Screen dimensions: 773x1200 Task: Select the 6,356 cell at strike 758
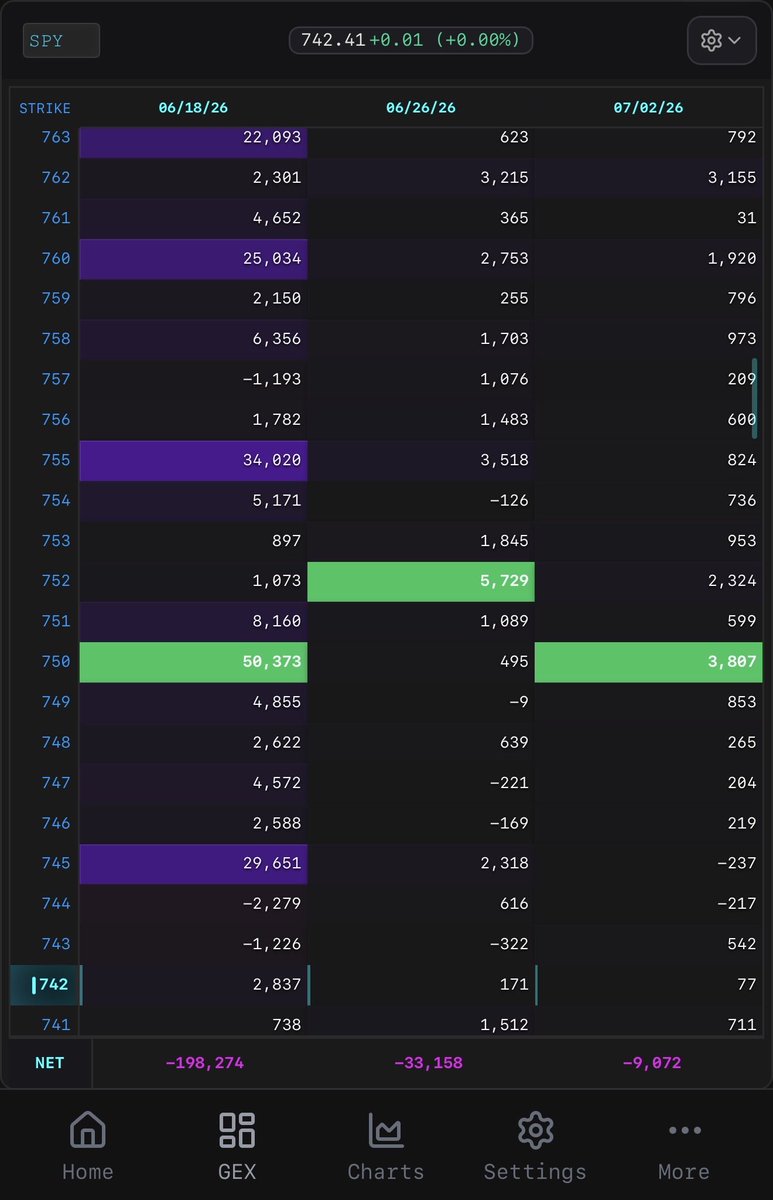coord(193,339)
